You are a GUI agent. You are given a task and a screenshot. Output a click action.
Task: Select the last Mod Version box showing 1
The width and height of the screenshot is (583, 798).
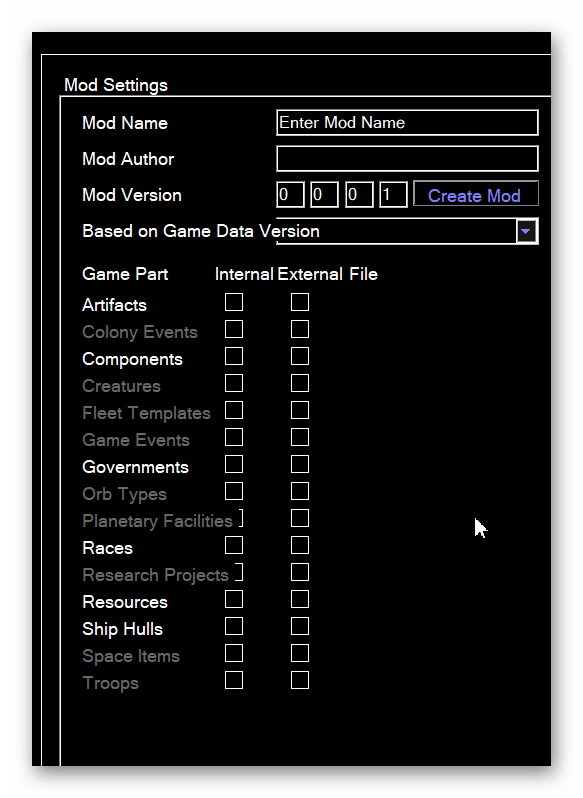[x=393, y=194]
